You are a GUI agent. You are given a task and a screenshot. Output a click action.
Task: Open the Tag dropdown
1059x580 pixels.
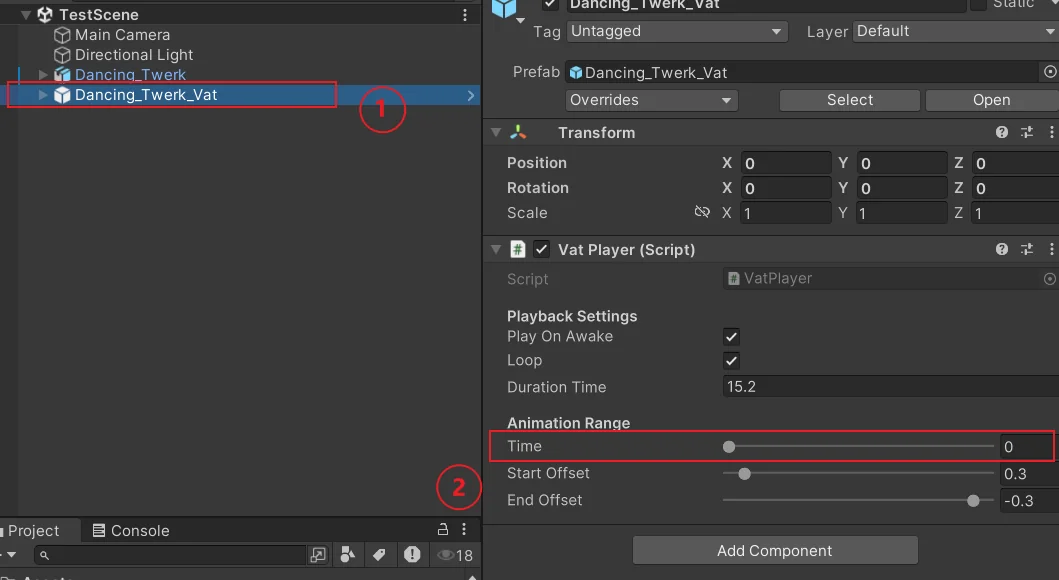click(x=677, y=31)
